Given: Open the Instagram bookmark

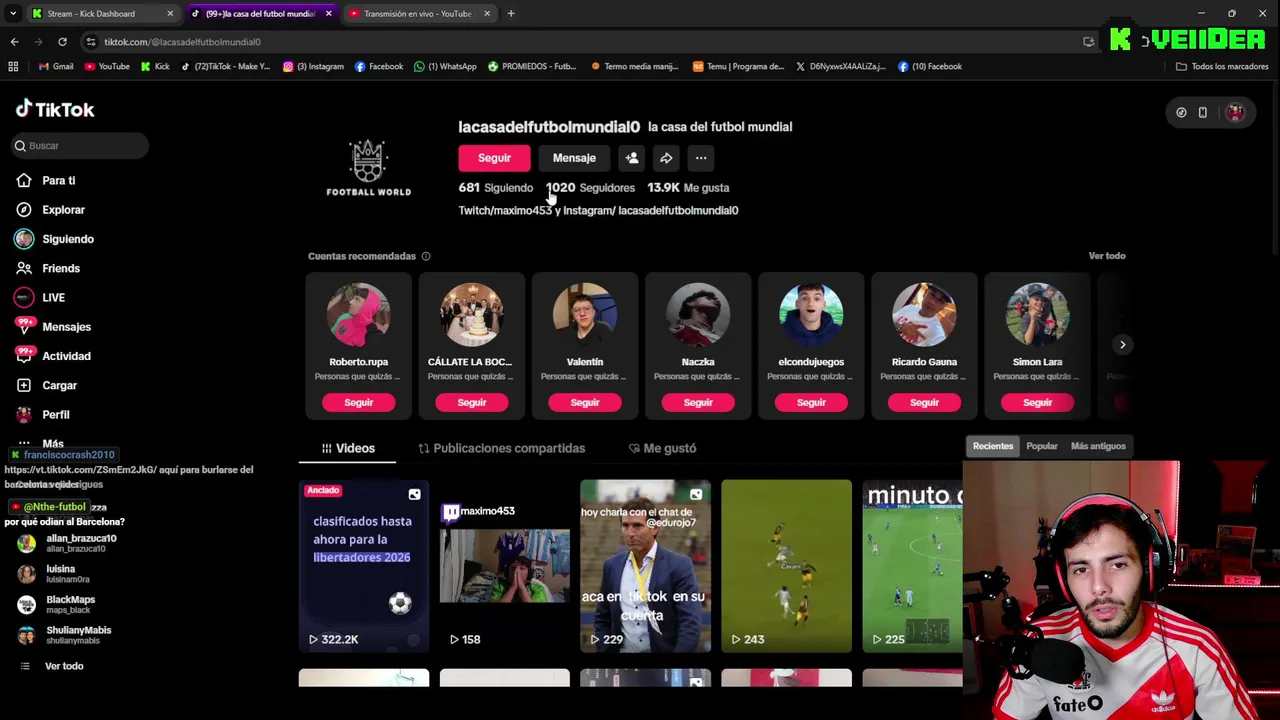Looking at the screenshot, I should coord(313,67).
